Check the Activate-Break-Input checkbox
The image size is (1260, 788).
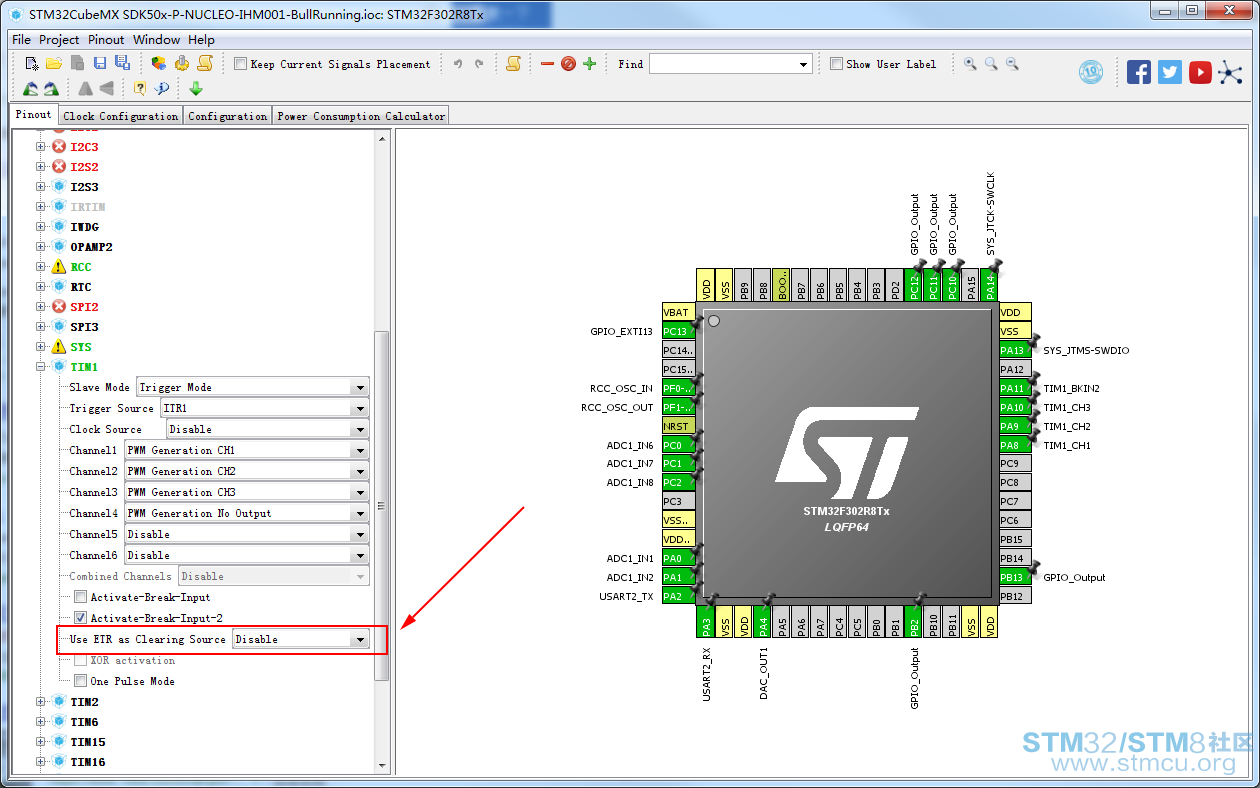[x=81, y=597]
